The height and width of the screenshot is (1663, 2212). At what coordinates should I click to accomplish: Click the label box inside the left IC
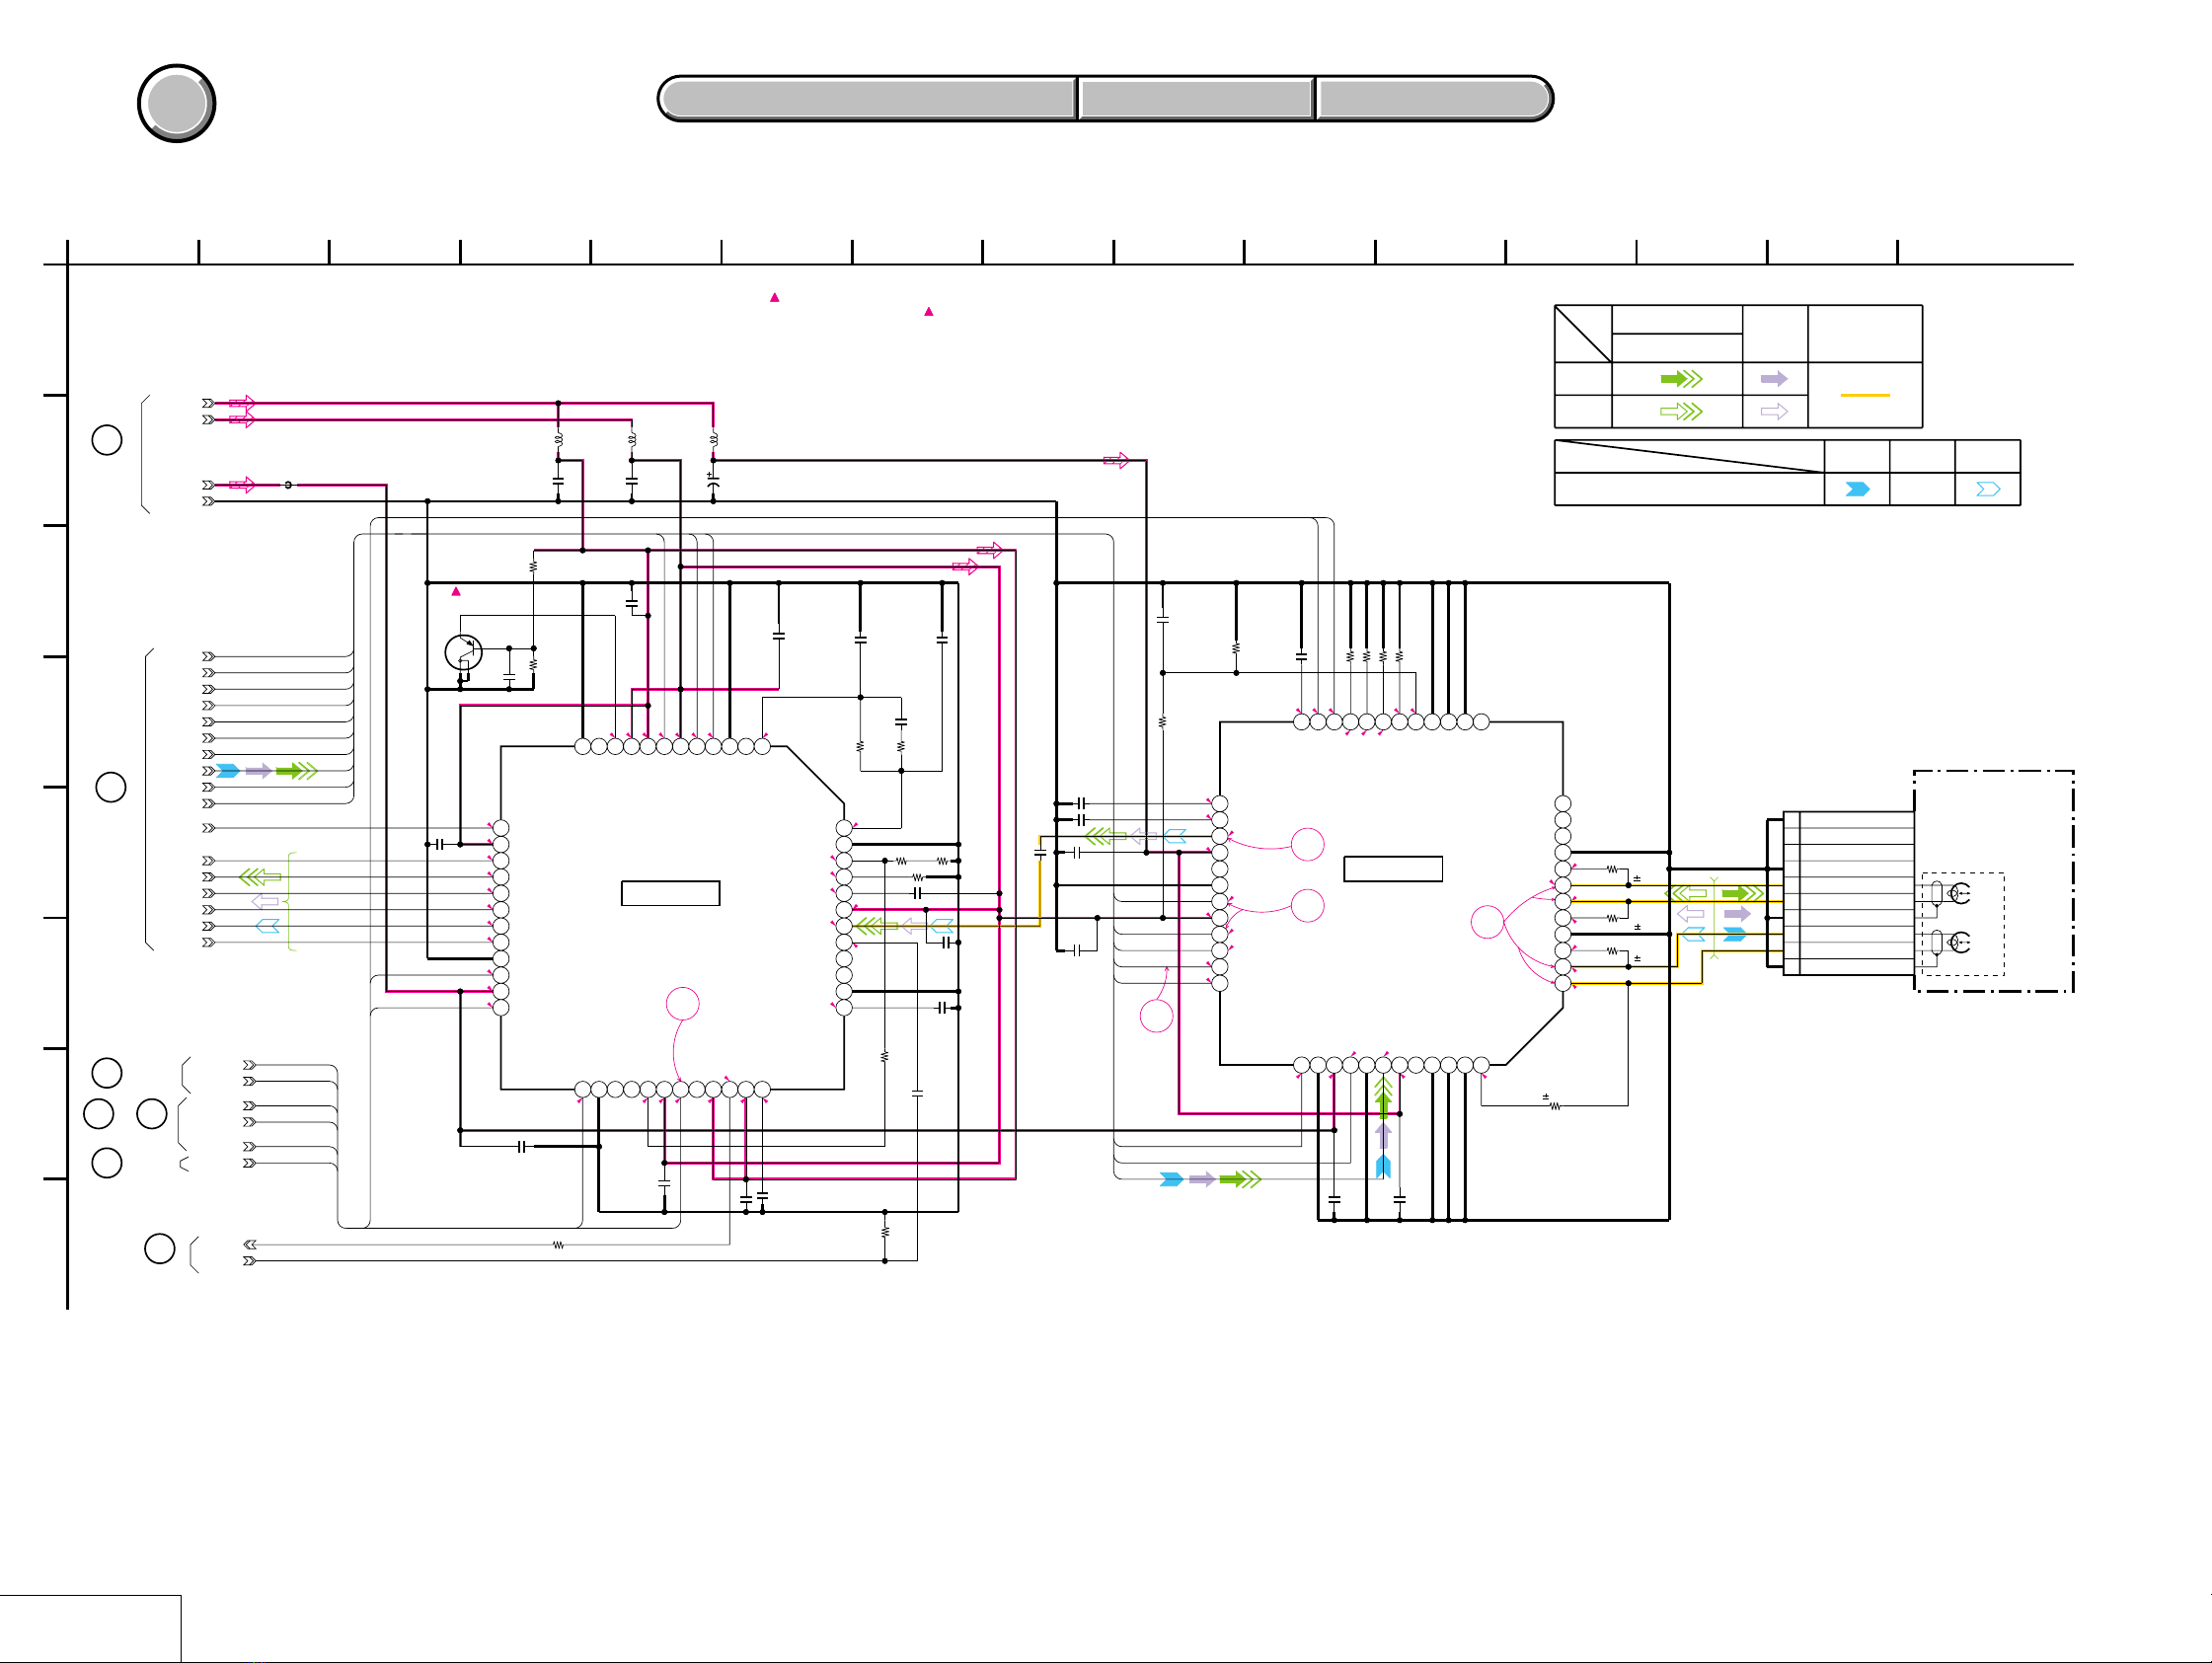(x=670, y=893)
